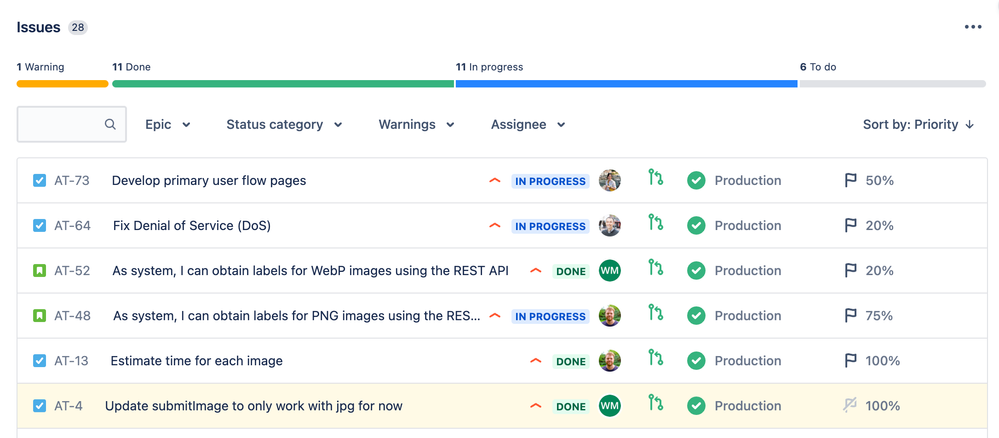Viewport: 999px width, 438px height.
Task: Click the grey To do bar segment
Action: point(893,84)
